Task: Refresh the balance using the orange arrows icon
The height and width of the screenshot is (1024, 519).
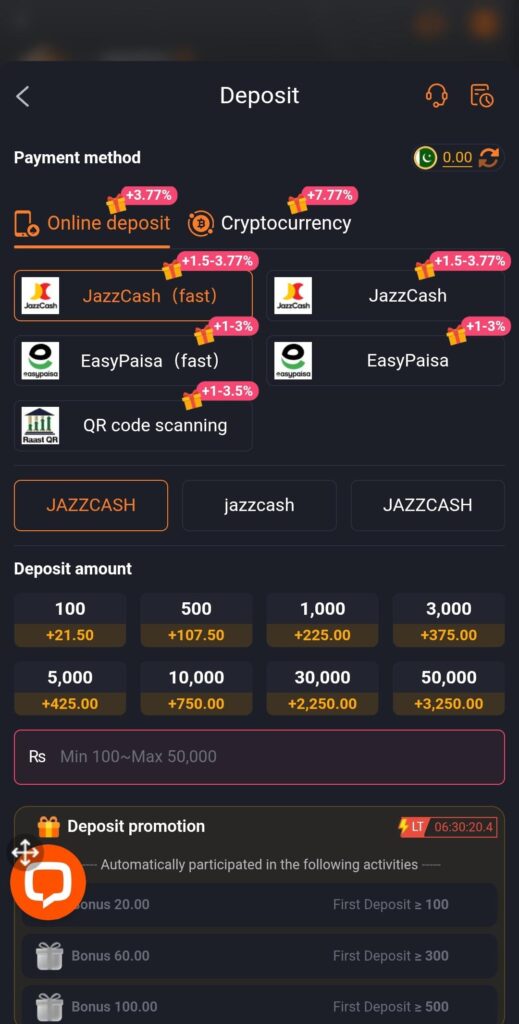Action: click(x=488, y=157)
